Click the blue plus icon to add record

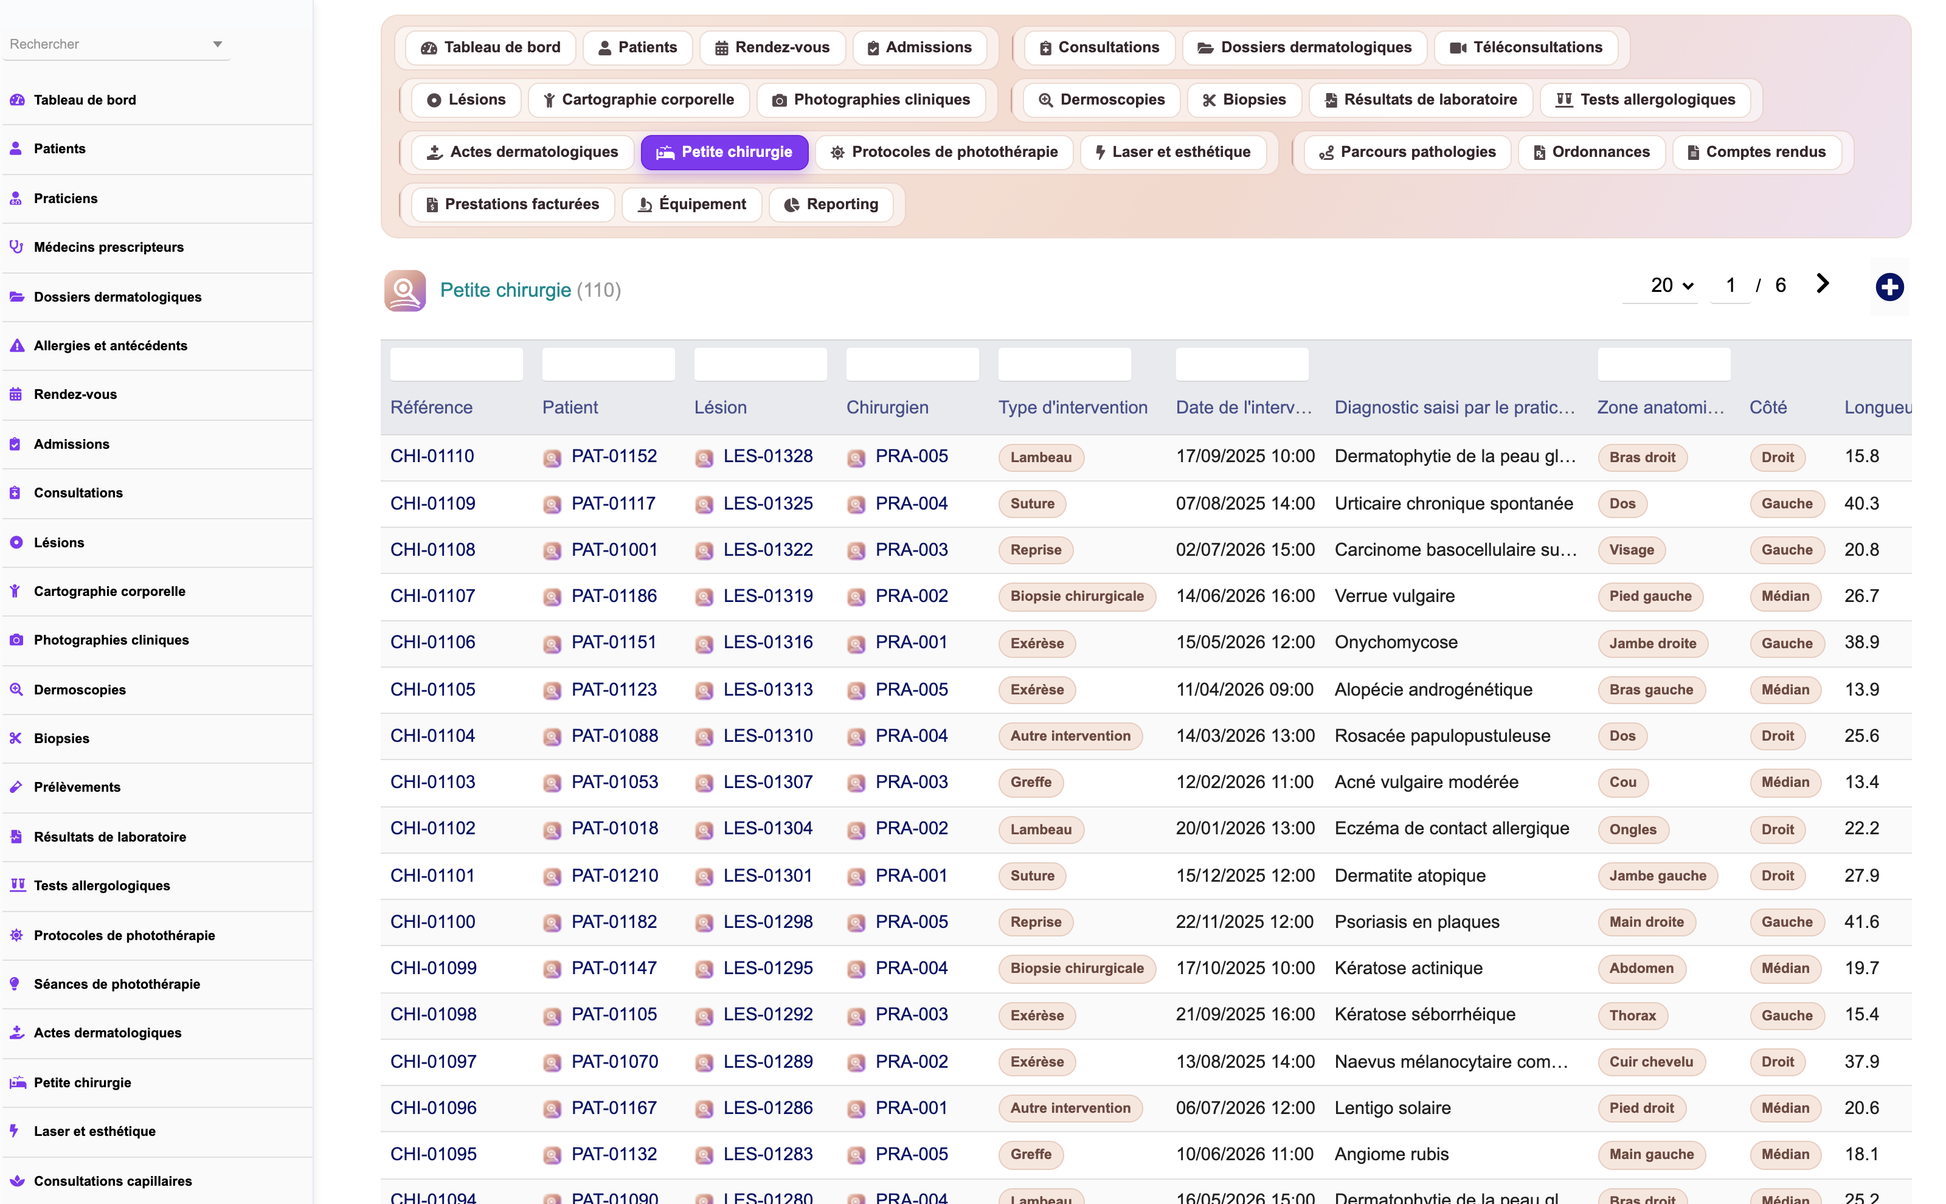(1889, 288)
